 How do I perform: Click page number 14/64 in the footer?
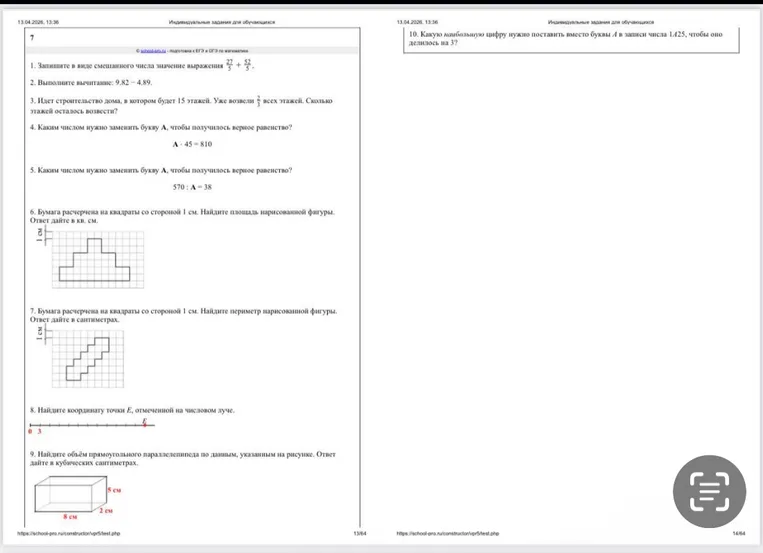(738, 534)
